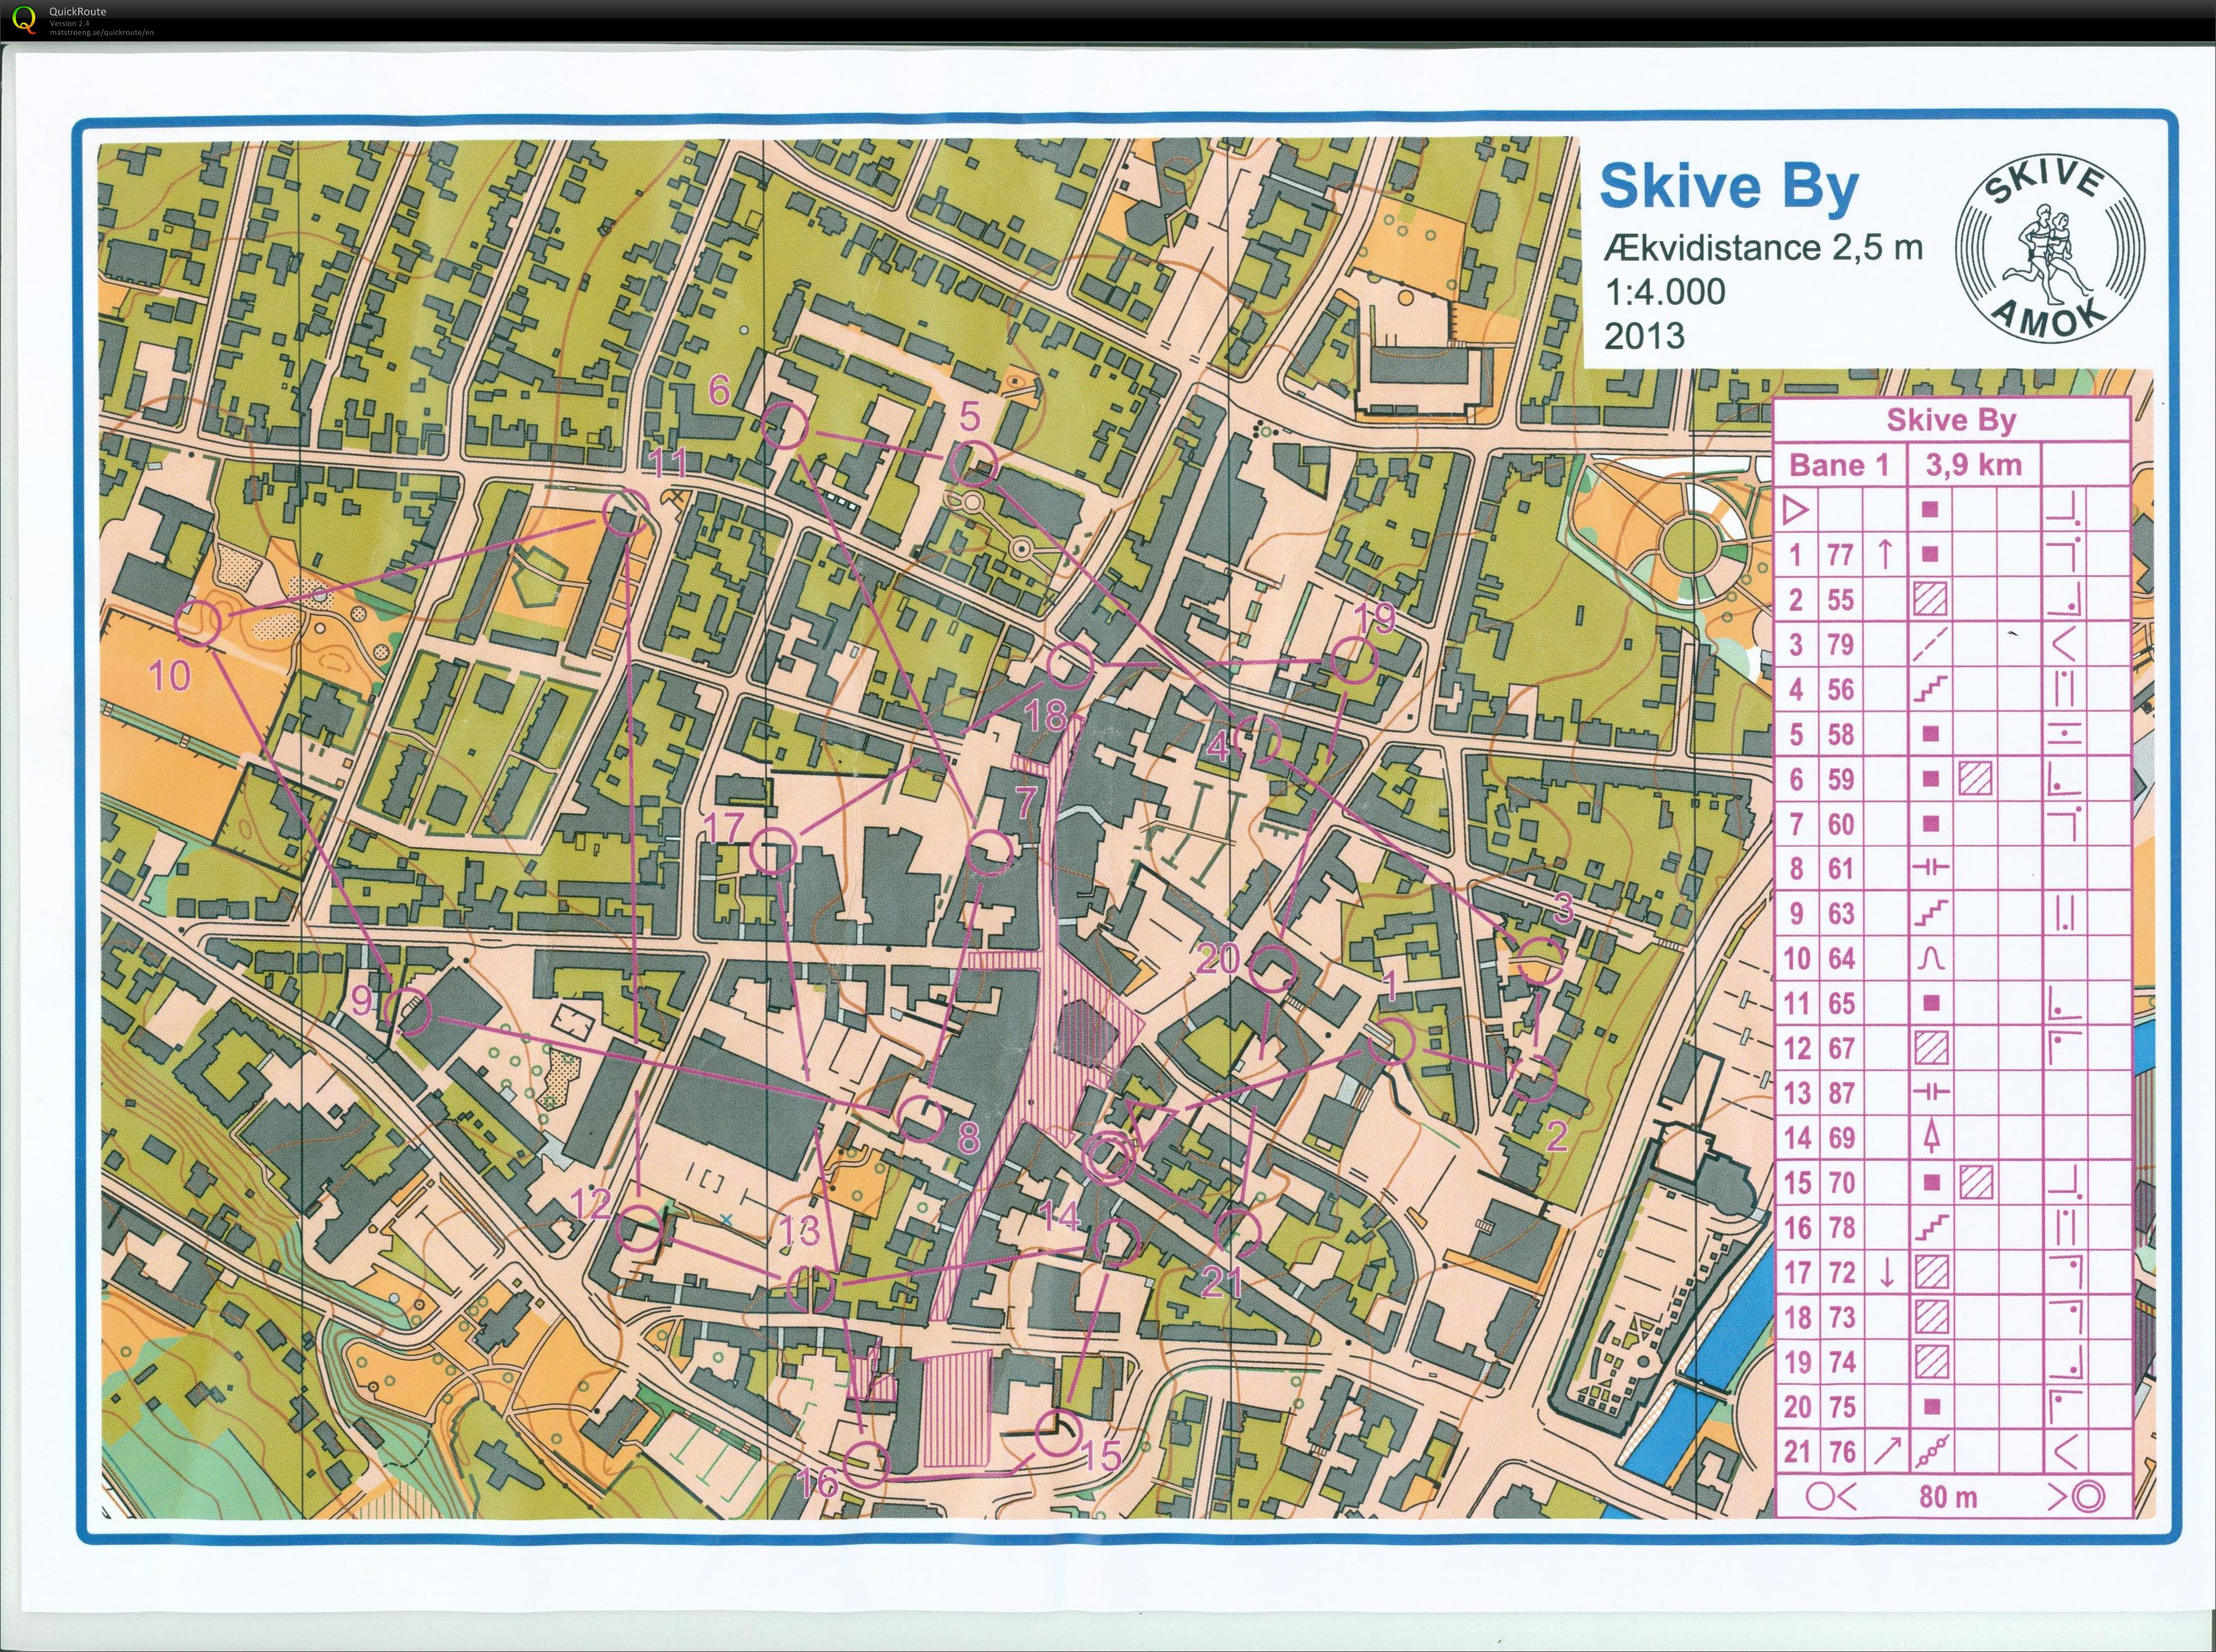Click control code "75" in the table
Image resolution: width=2216 pixels, height=1652 pixels.
click(1840, 1407)
